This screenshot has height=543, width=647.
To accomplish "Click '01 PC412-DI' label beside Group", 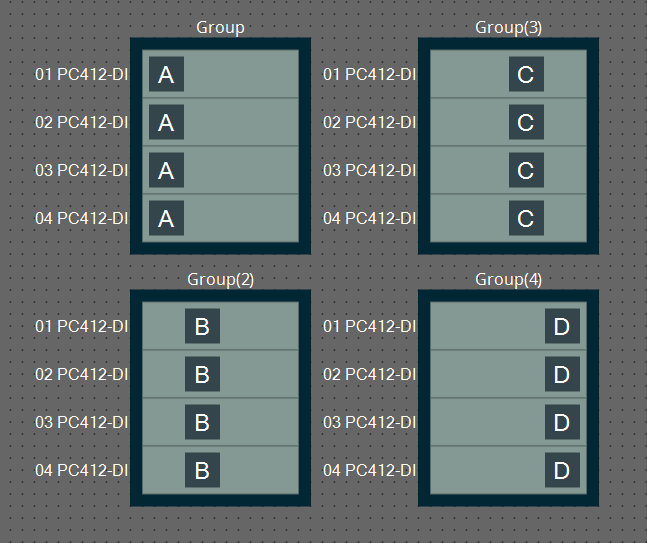I will click(x=81, y=75).
